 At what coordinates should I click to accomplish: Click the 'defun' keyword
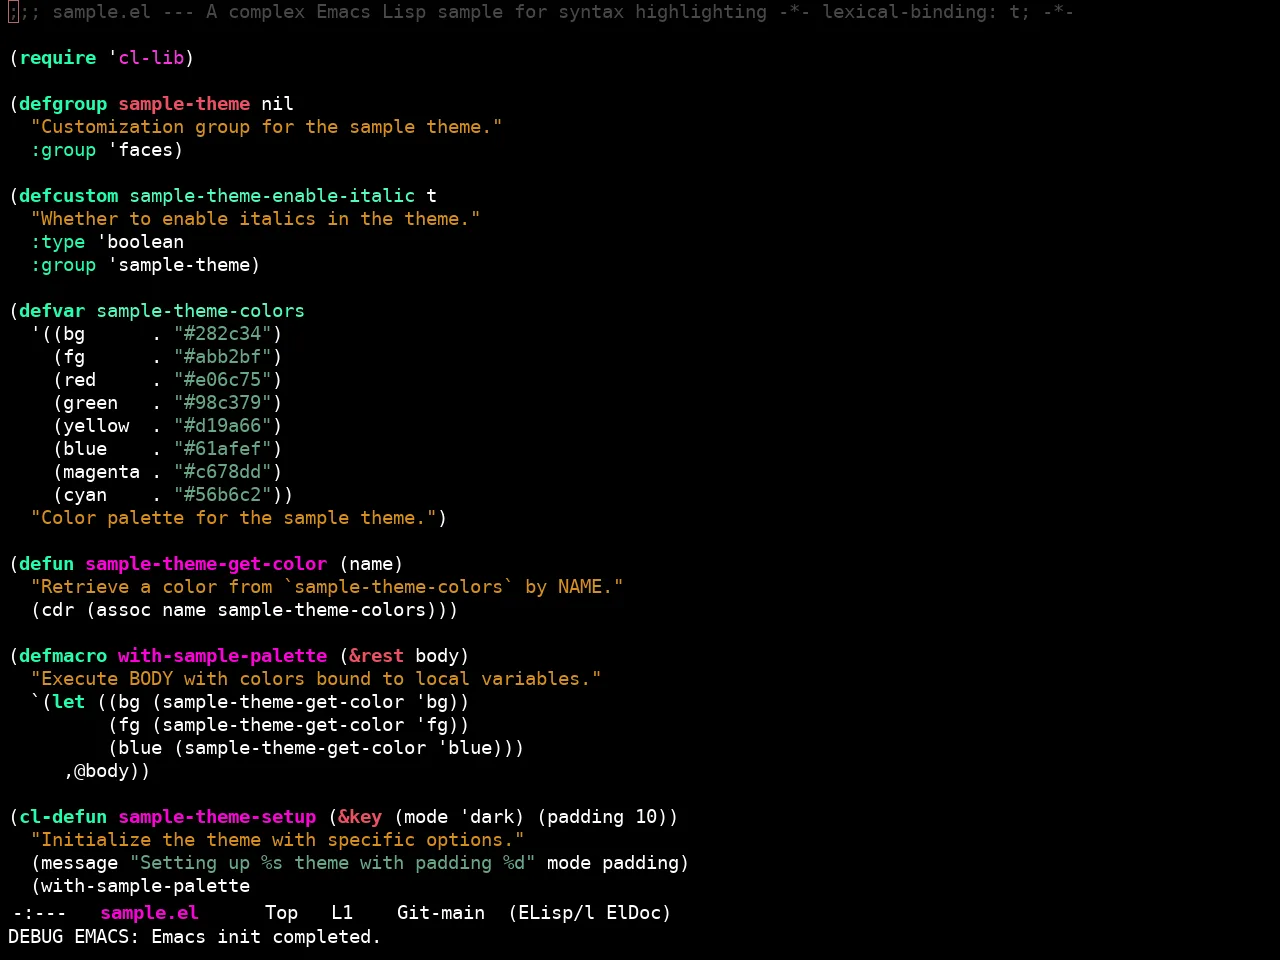click(47, 564)
